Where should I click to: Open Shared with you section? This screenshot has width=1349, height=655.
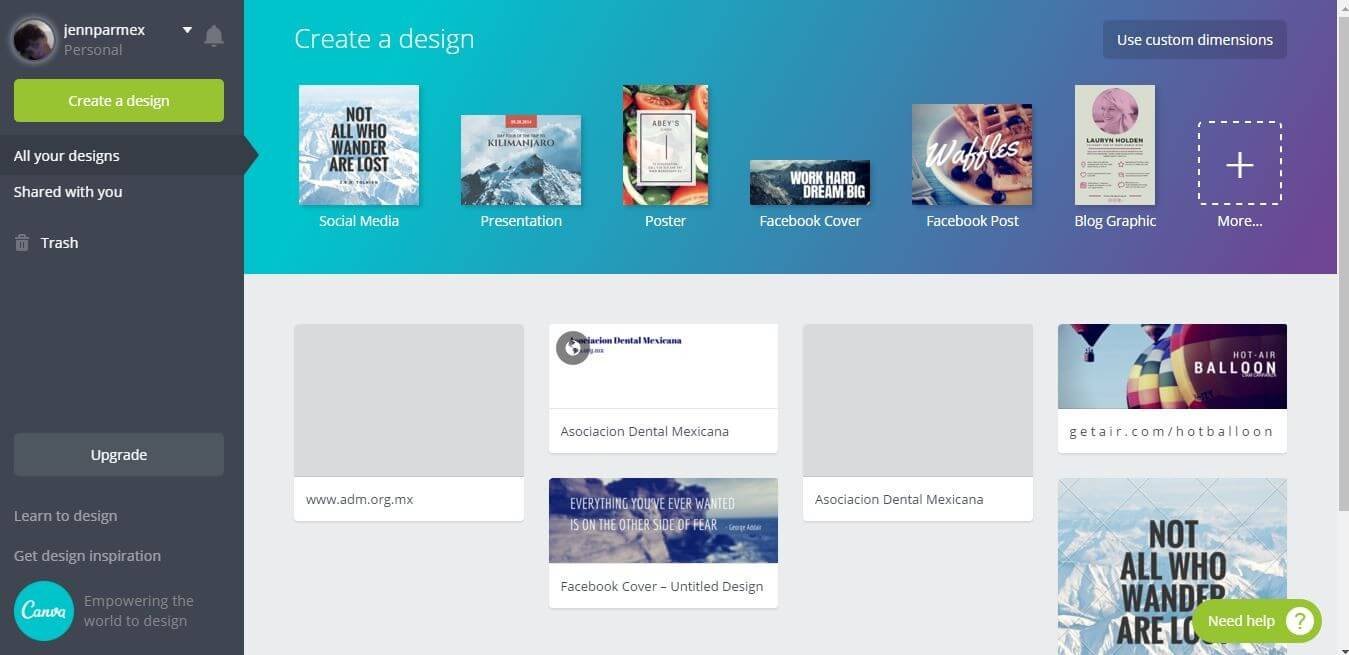click(x=68, y=192)
